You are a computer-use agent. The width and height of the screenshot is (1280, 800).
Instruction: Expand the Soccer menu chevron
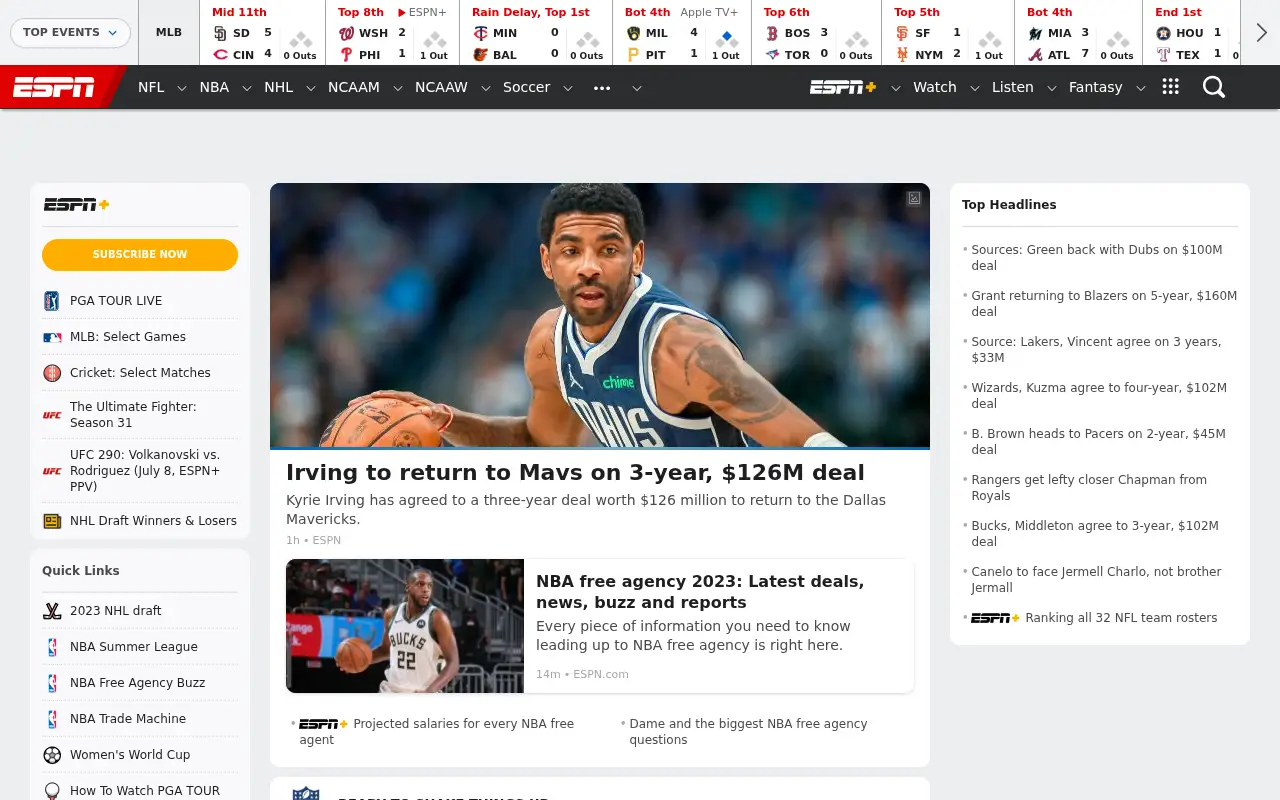pos(567,88)
